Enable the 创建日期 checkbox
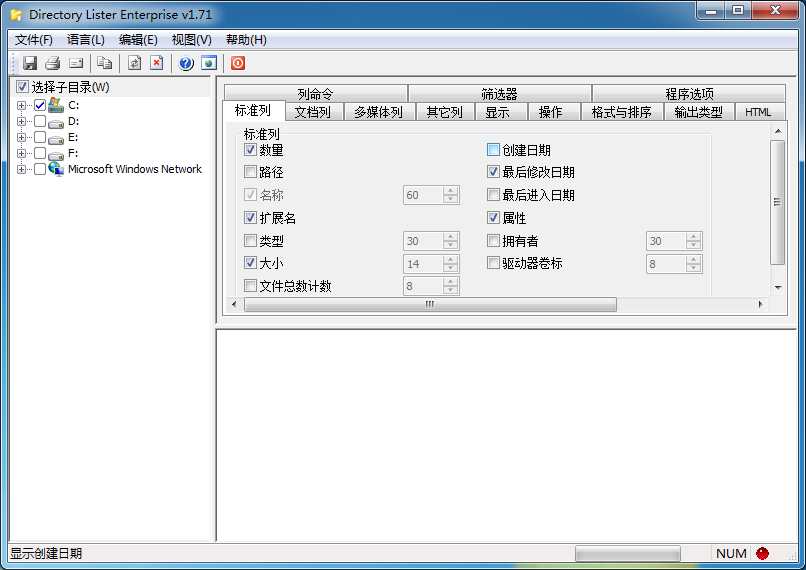This screenshot has height=570, width=806. [x=493, y=150]
